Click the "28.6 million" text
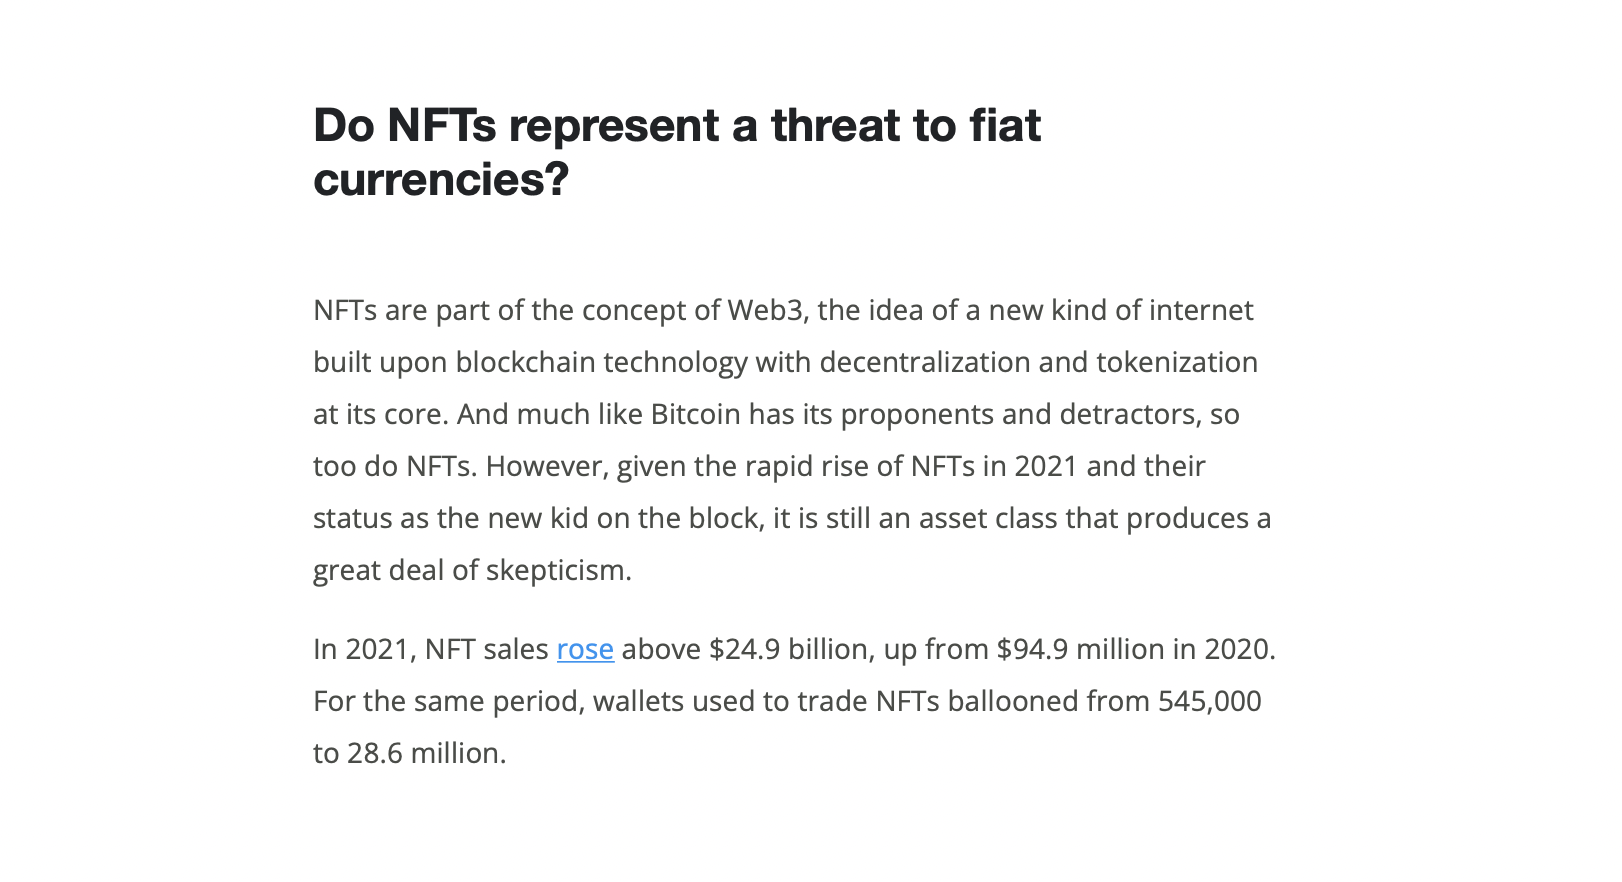The image size is (1622, 882). tap(425, 754)
